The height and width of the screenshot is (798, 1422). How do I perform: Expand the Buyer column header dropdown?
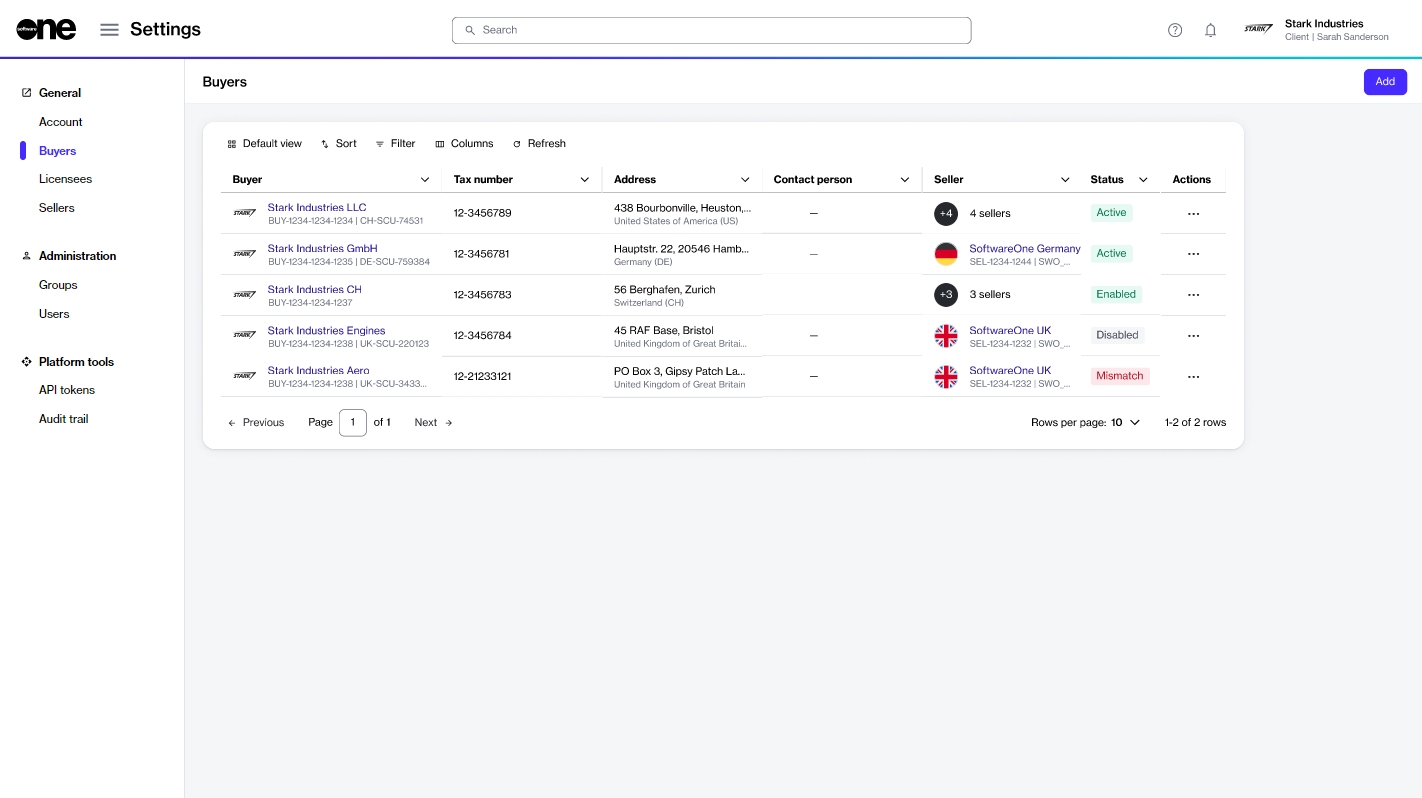[425, 180]
